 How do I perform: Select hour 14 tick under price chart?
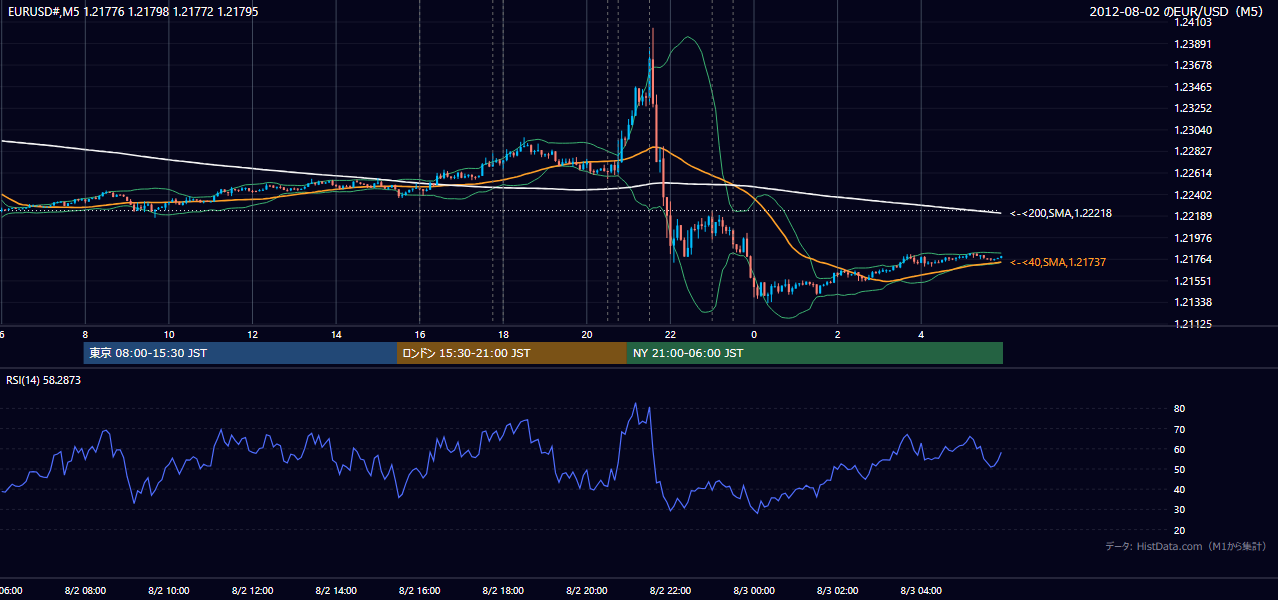pos(336,335)
